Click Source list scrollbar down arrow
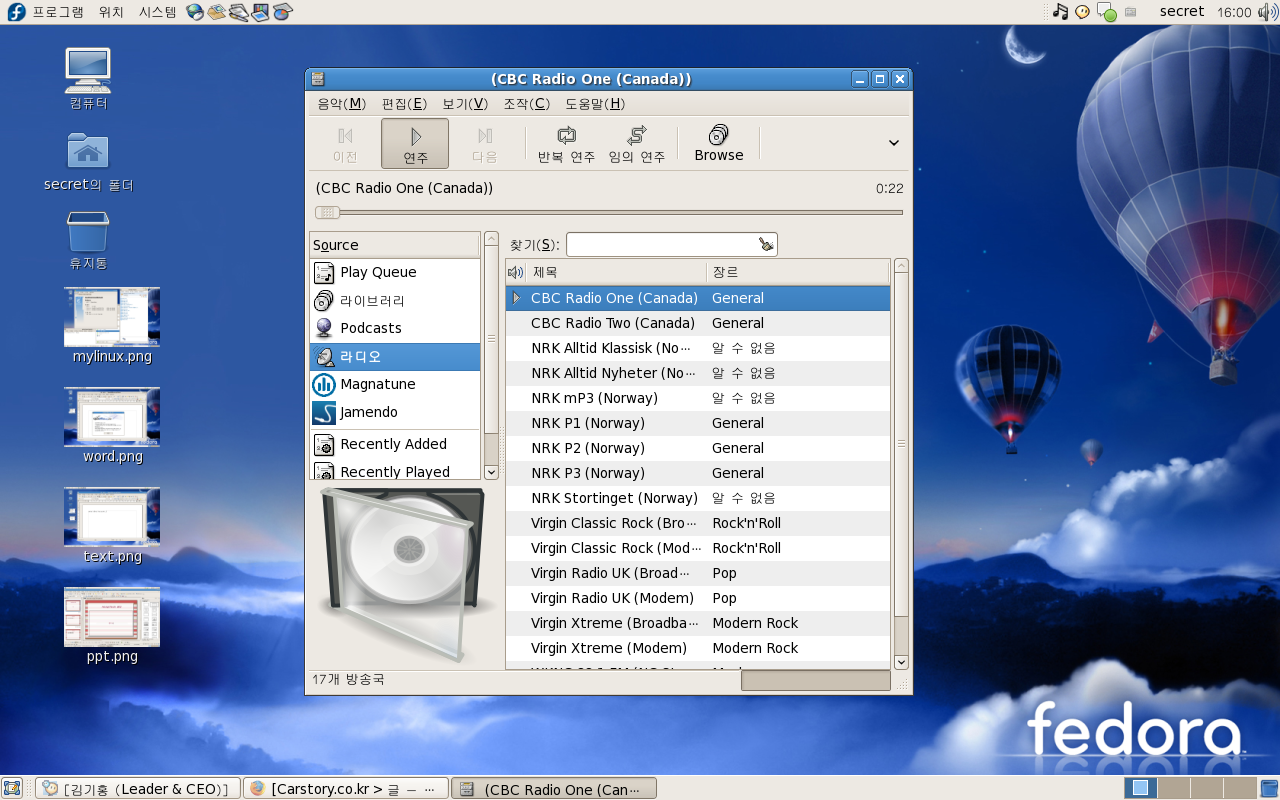 tap(491, 471)
